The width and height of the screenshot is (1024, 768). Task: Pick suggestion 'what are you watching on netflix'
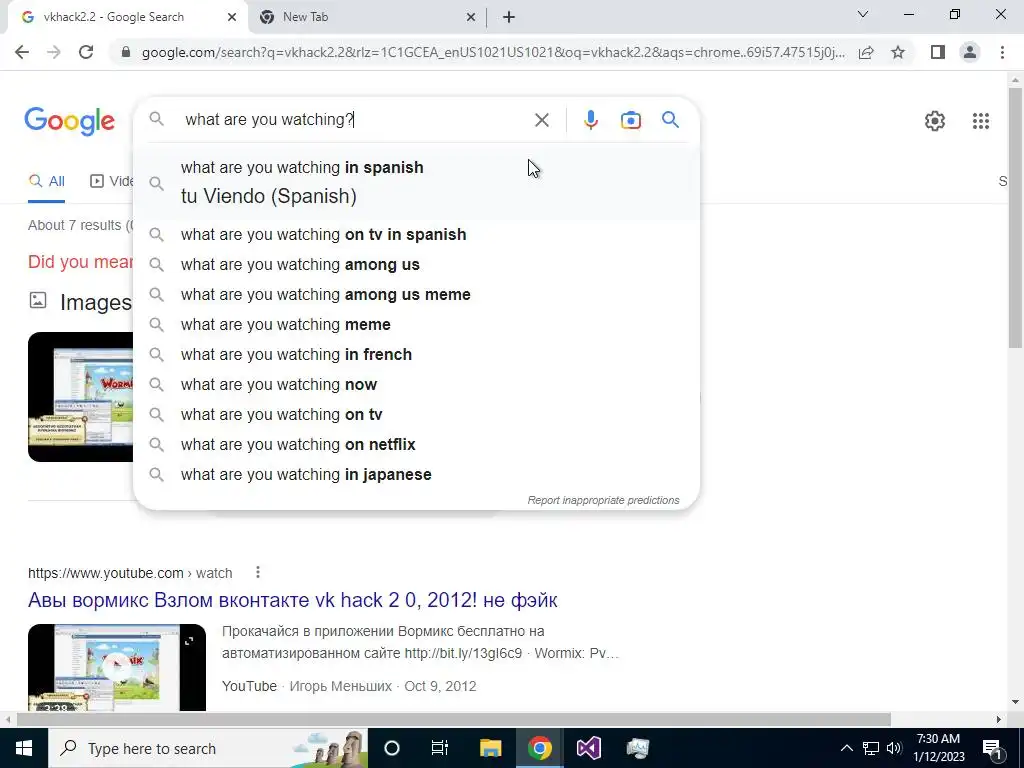(416, 445)
